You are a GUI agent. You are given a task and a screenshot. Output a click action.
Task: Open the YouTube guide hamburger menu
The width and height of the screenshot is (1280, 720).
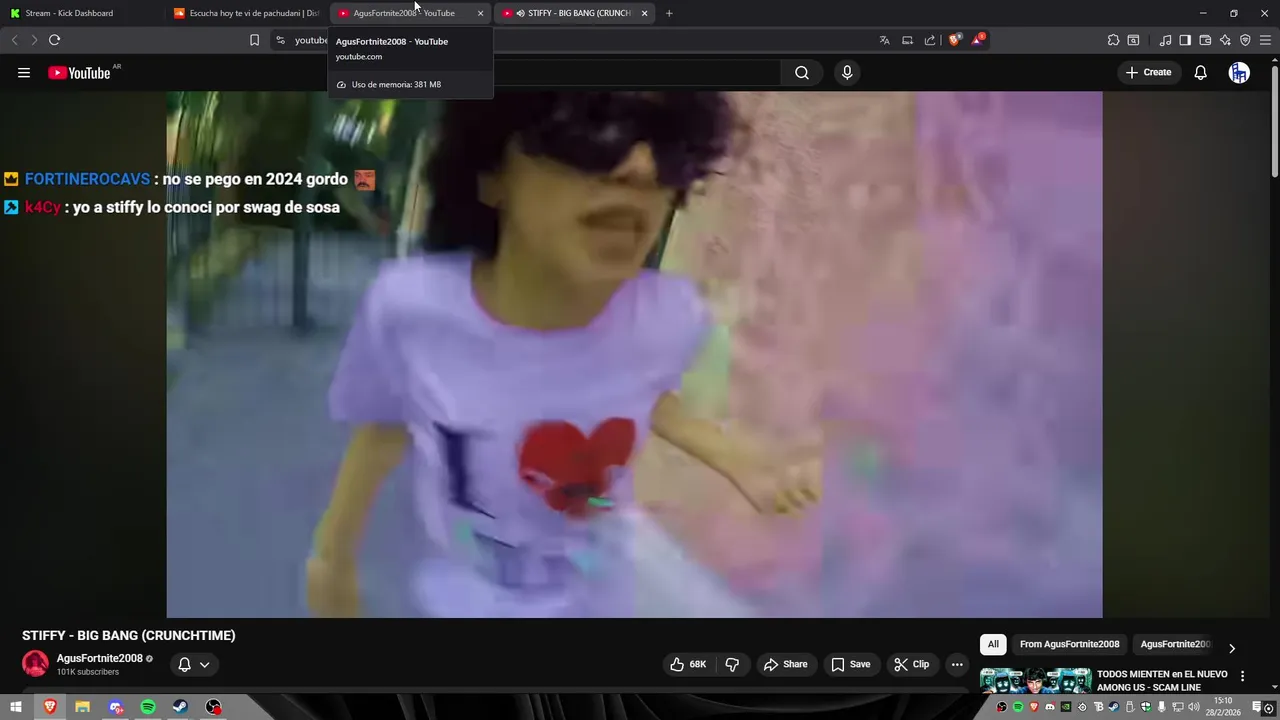[24, 72]
